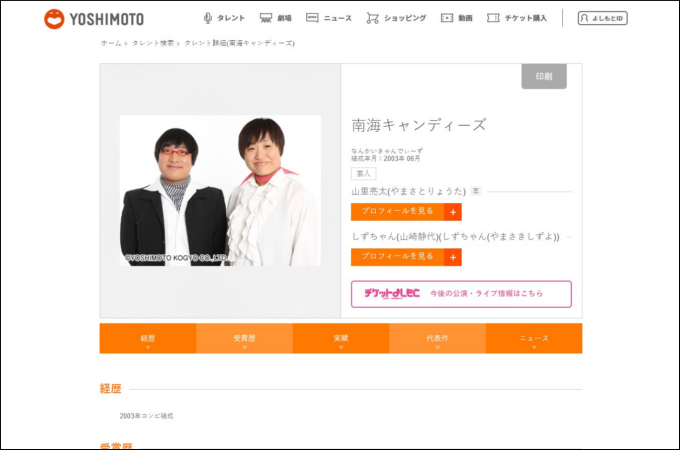Click the YOSHIMOTO wordmark text
This screenshot has width=680, height=450.
tap(107, 19)
